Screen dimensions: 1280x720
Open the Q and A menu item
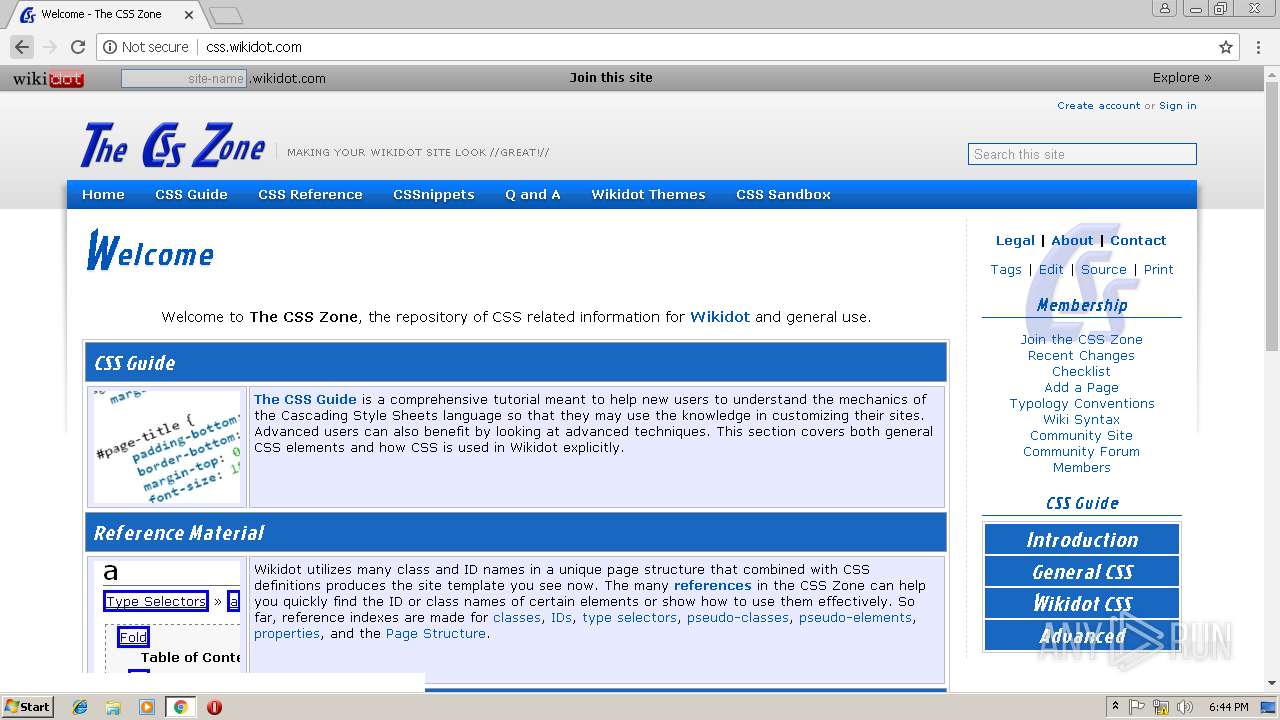(x=533, y=194)
